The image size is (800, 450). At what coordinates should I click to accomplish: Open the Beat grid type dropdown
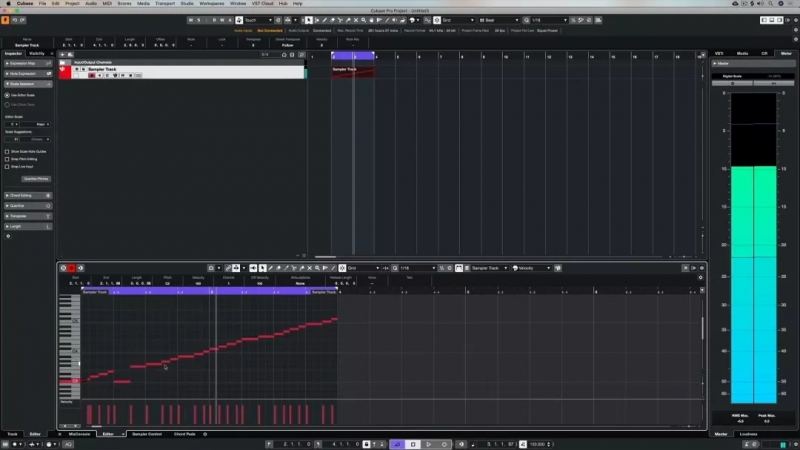(x=498, y=20)
